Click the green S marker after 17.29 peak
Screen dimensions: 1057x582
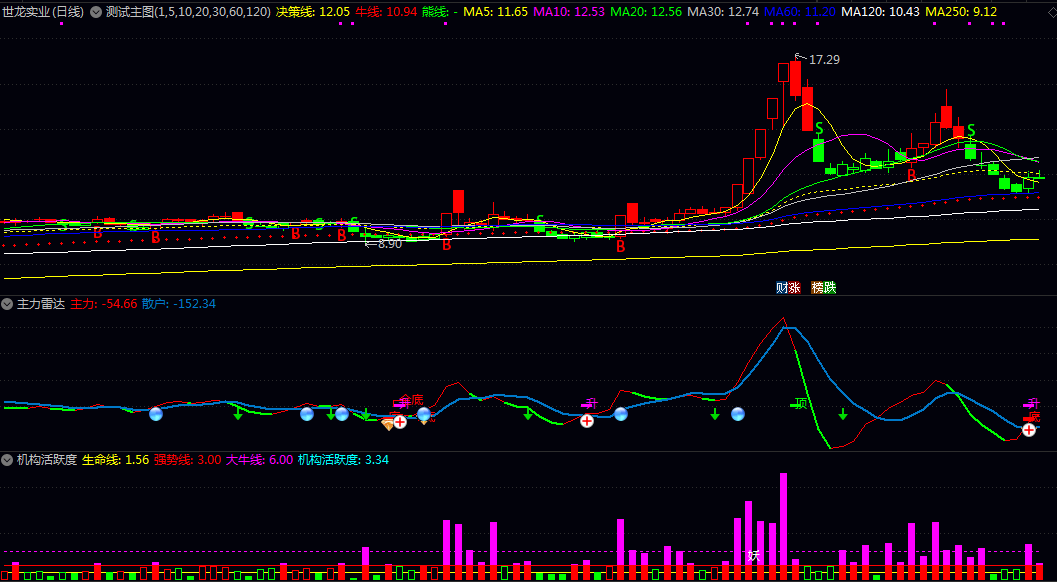819,127
